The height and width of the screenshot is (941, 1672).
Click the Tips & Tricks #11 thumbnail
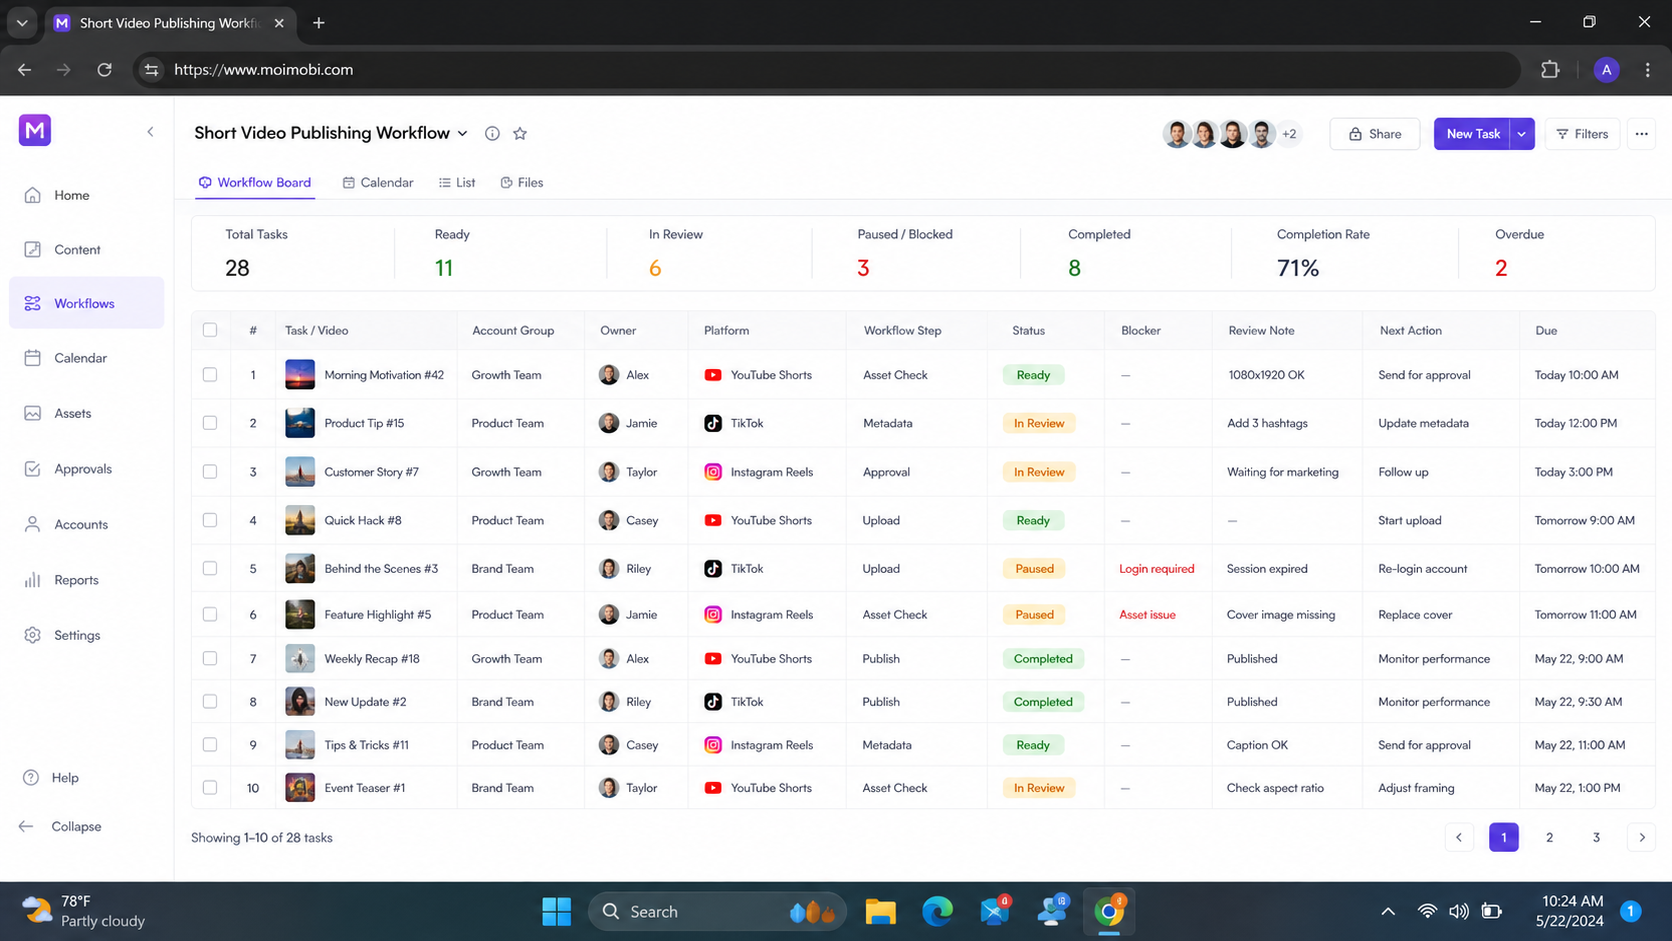click(300, 745)
